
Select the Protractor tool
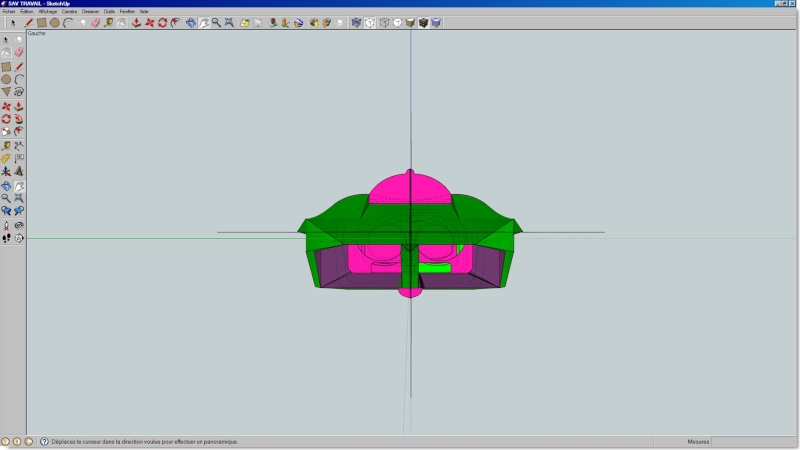click(x=6, y=159)
